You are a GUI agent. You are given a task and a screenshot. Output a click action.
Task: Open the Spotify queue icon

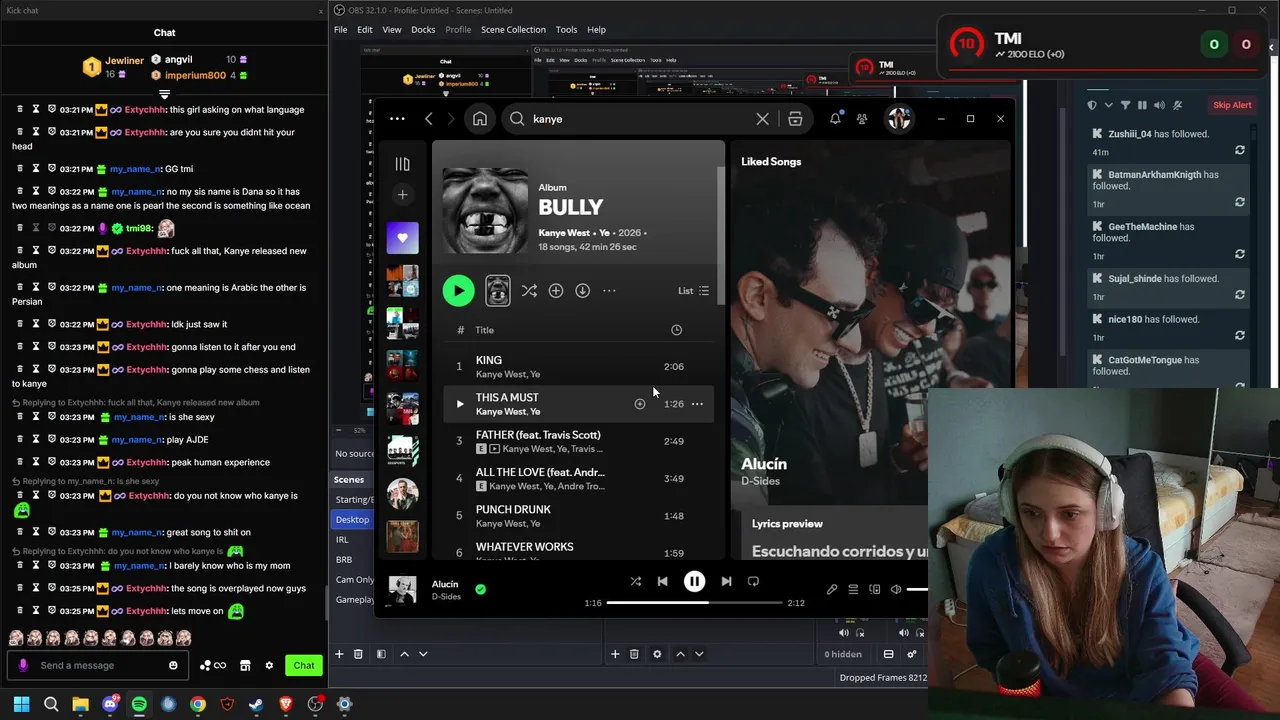[x=853, y=590]
